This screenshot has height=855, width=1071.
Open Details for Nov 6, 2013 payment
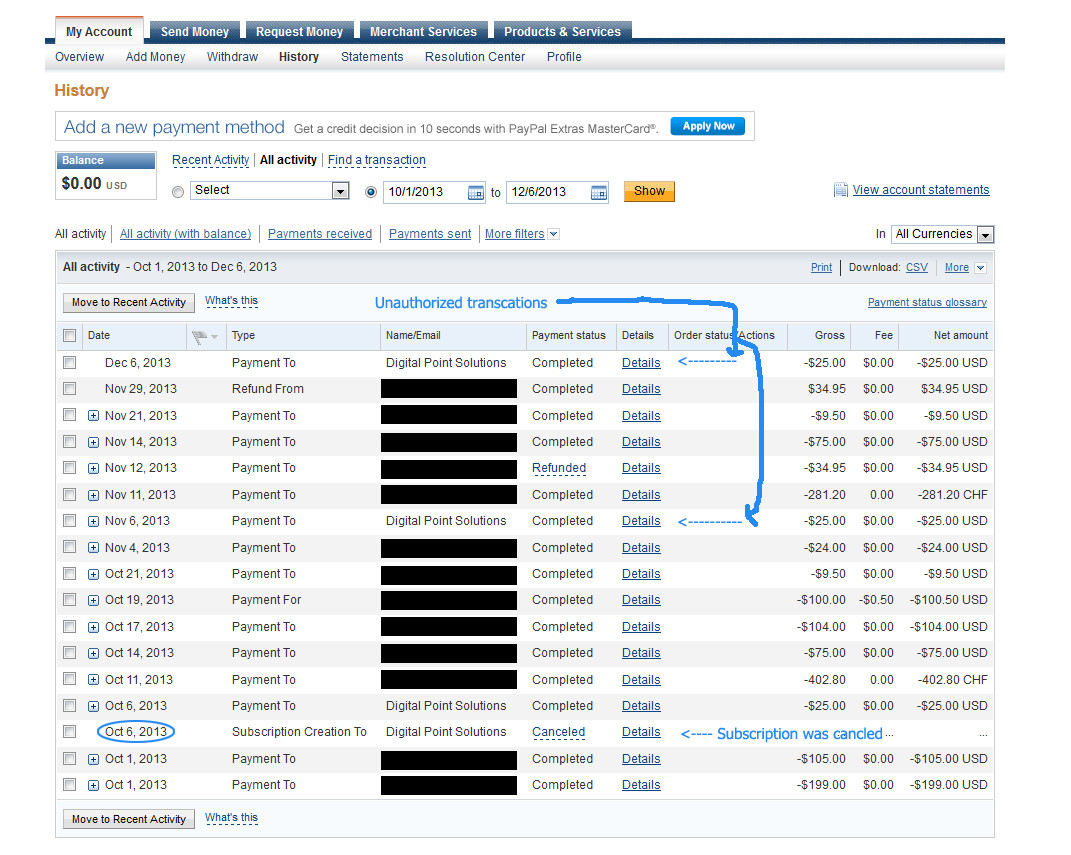tap(641, 521)
